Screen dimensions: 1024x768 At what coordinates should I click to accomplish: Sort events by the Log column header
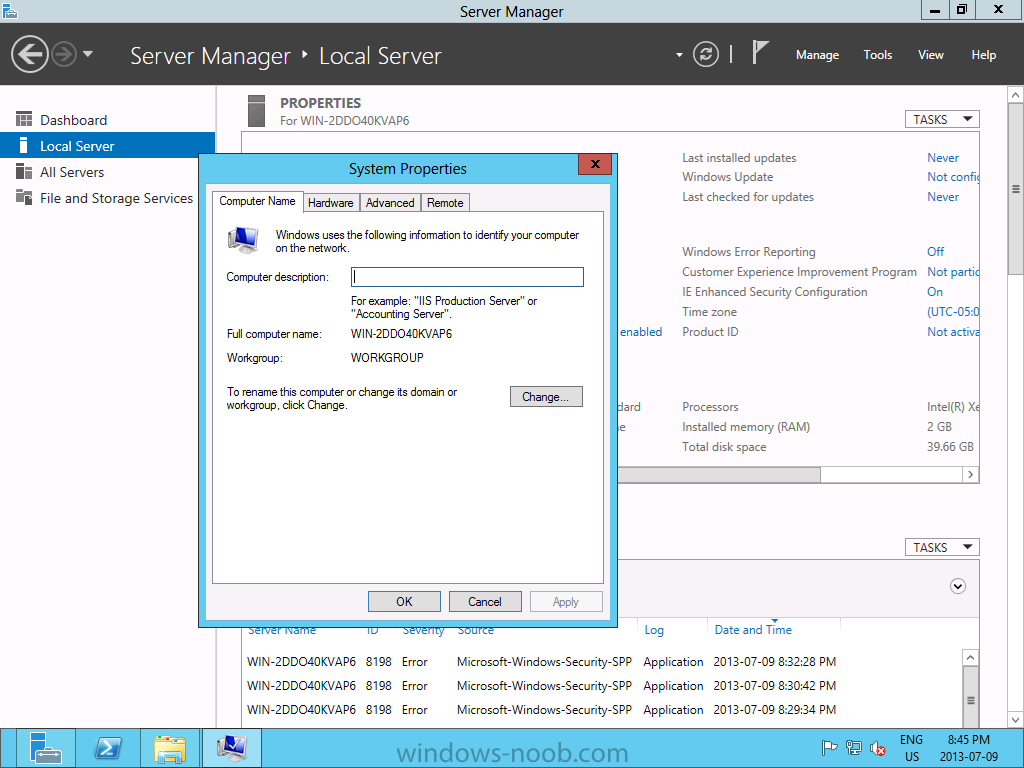(x=654, y=630)
